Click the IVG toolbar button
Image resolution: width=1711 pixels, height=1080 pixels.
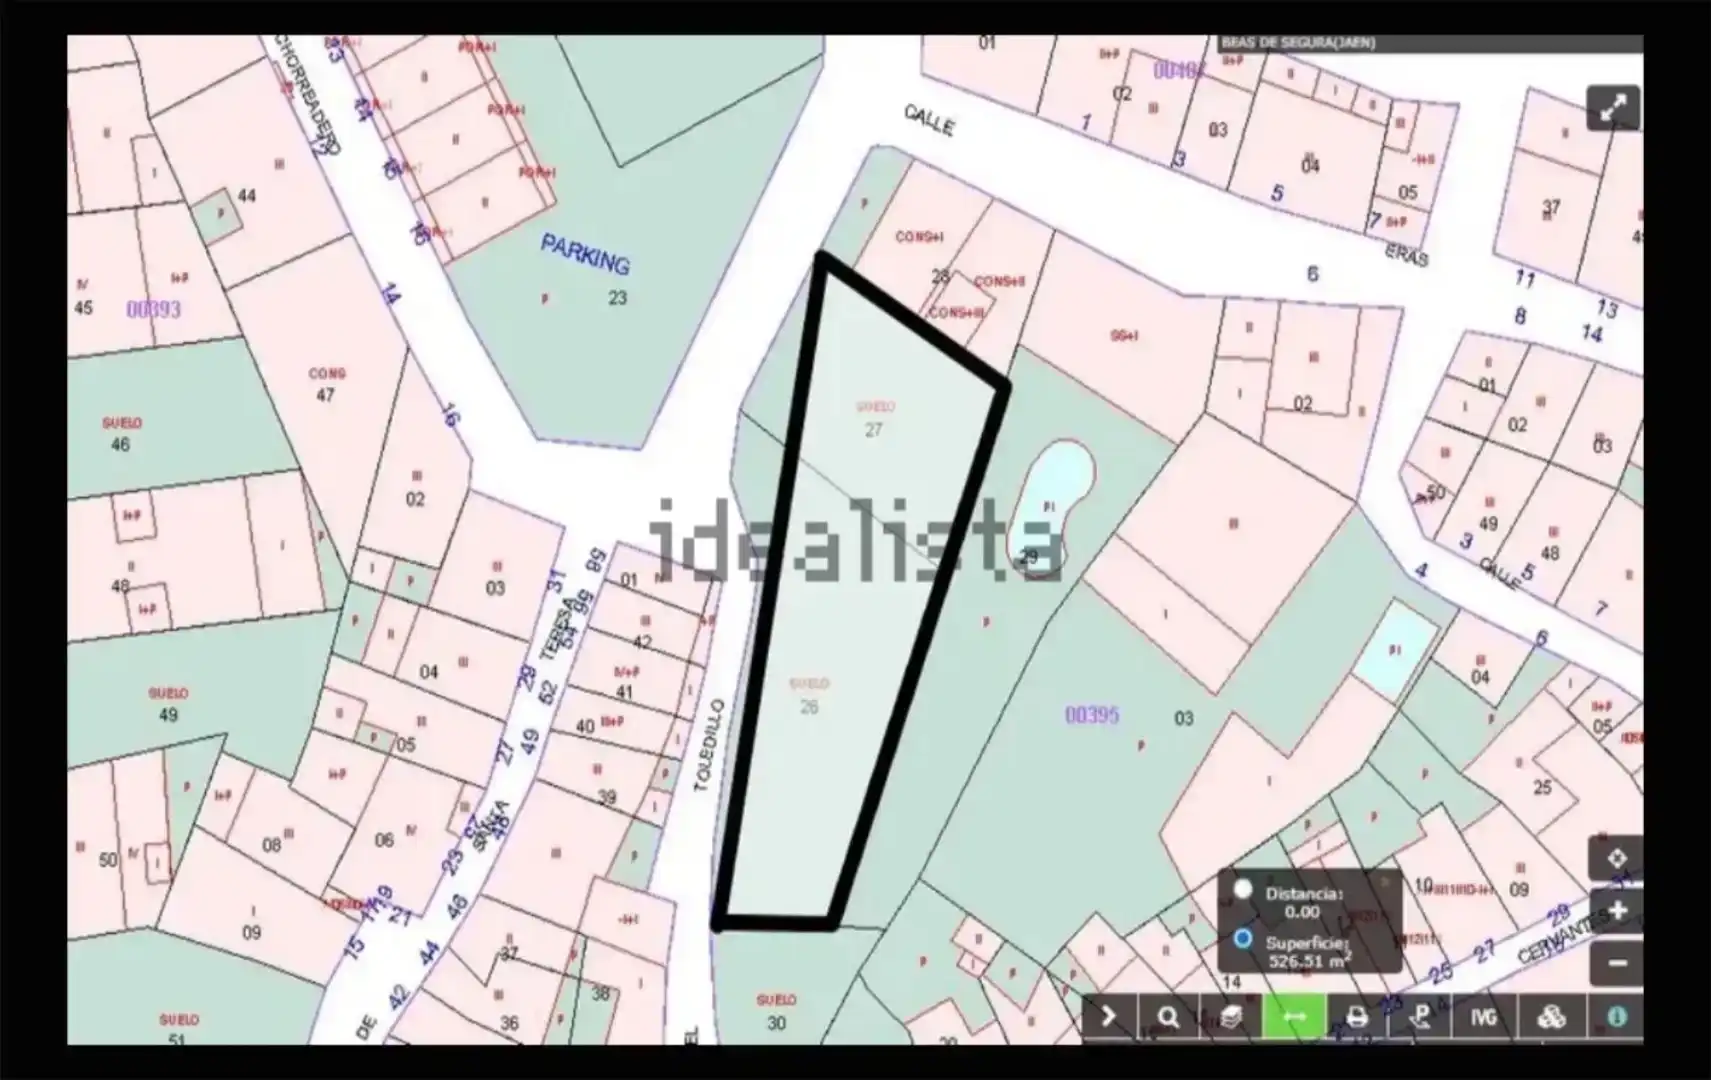pyautogui.click(x=1484, y=1017)
